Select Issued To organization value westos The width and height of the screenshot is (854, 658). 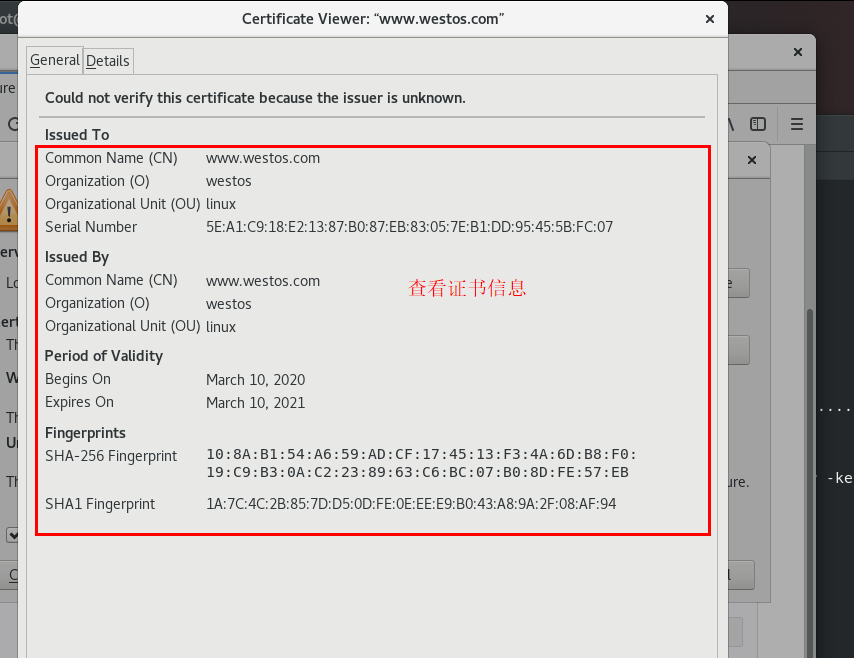coord(229,181)
